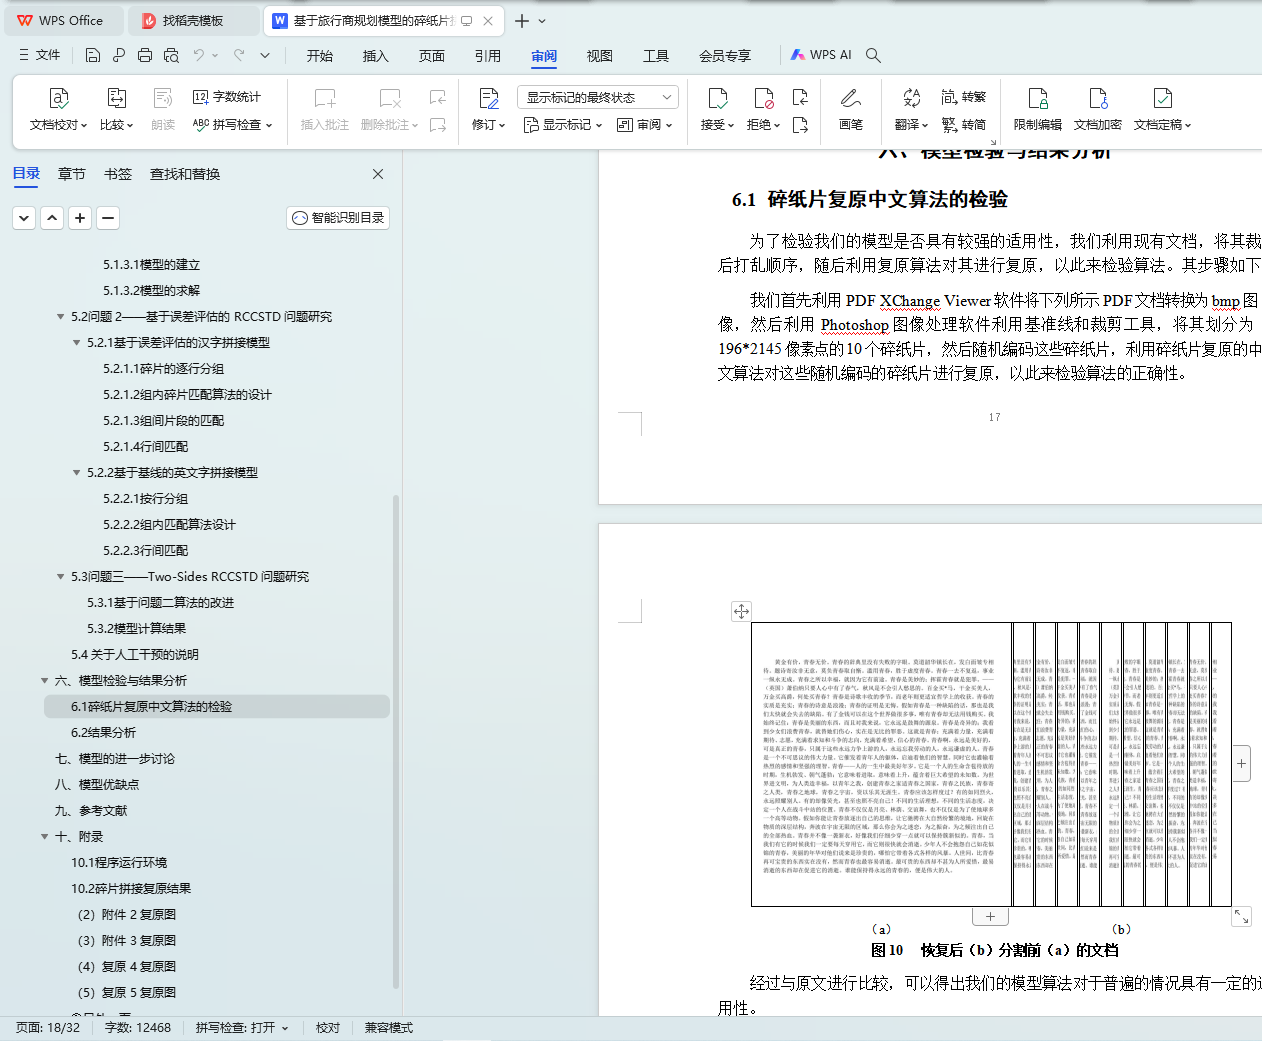Convert text with 转繁 button

[964, 97]
